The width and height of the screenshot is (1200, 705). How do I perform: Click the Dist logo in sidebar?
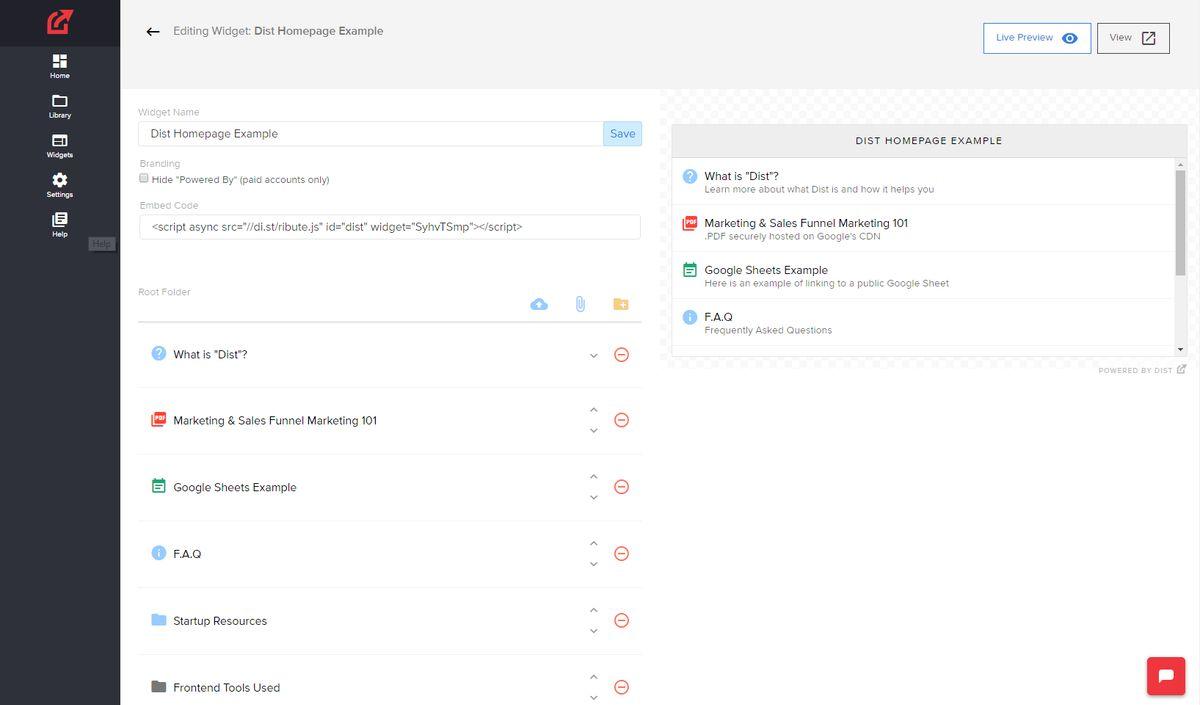(x=60, y=21)
